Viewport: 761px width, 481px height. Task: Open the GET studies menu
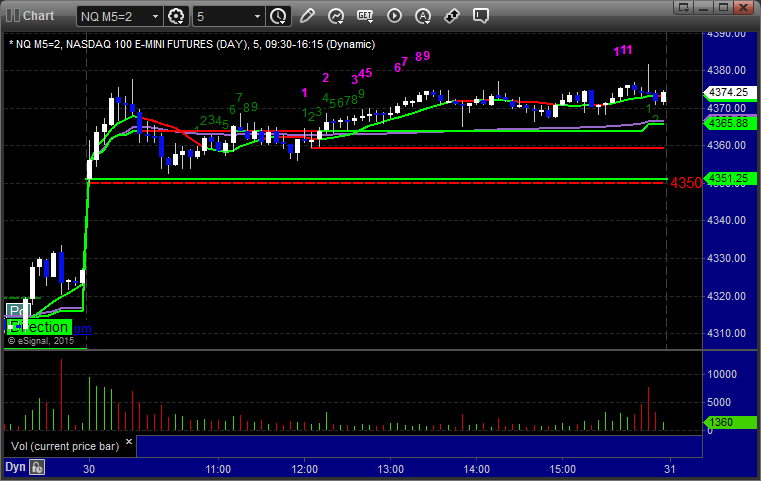point(365,16)
